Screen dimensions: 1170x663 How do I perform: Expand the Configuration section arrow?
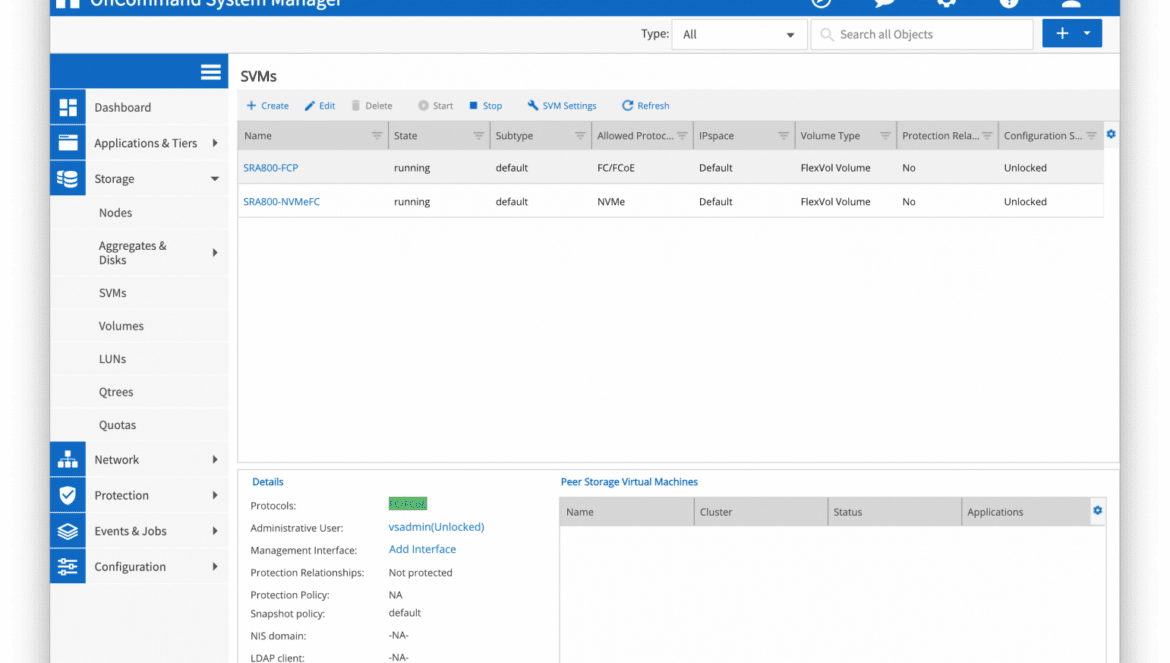pos(215,567)
